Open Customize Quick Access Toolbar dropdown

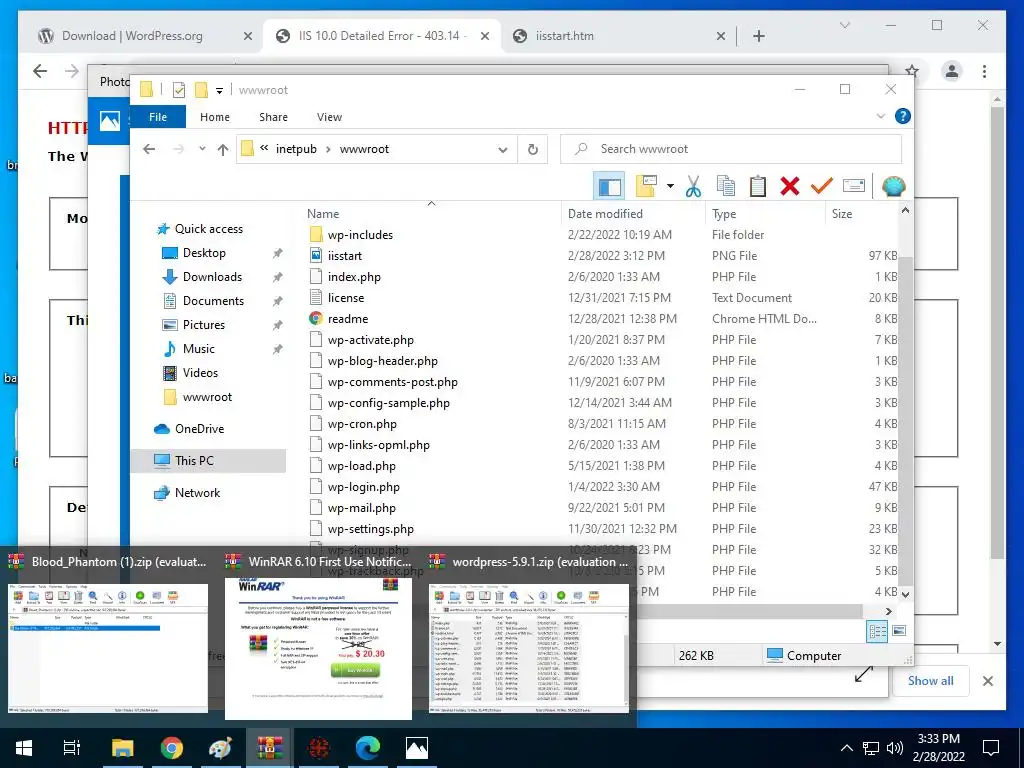click(219, 90)
